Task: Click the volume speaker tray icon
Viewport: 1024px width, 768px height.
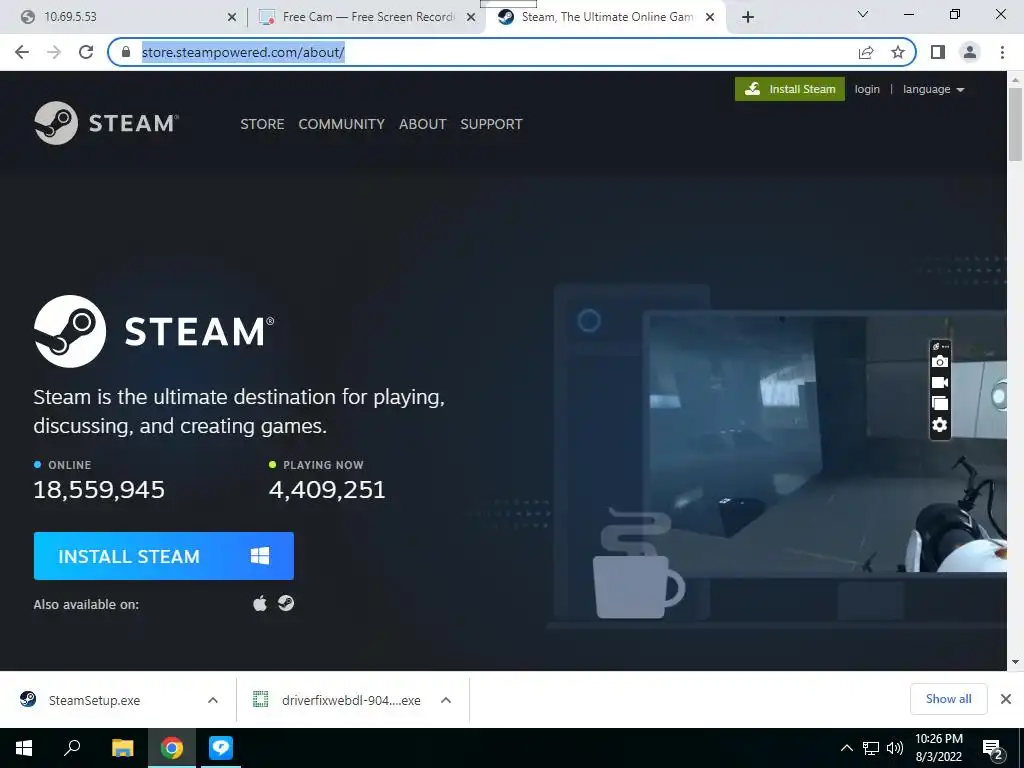Action: click(895, 748)
